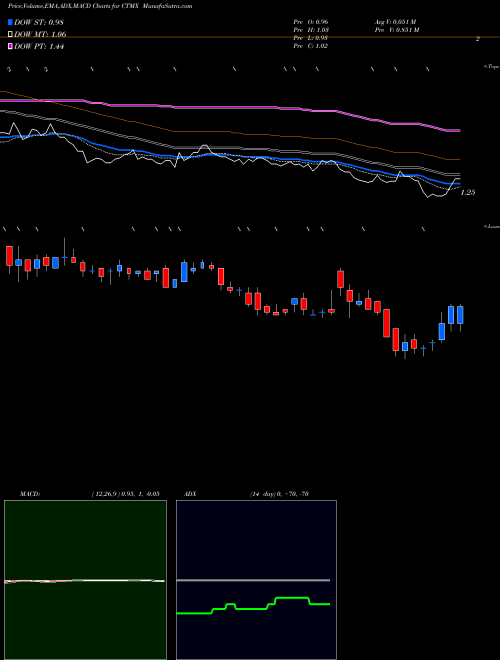Screen dimensions: 500x660
Task: Click the 'Avg V' average volume value
Action: pyautogui.click(x=395, y=22)
